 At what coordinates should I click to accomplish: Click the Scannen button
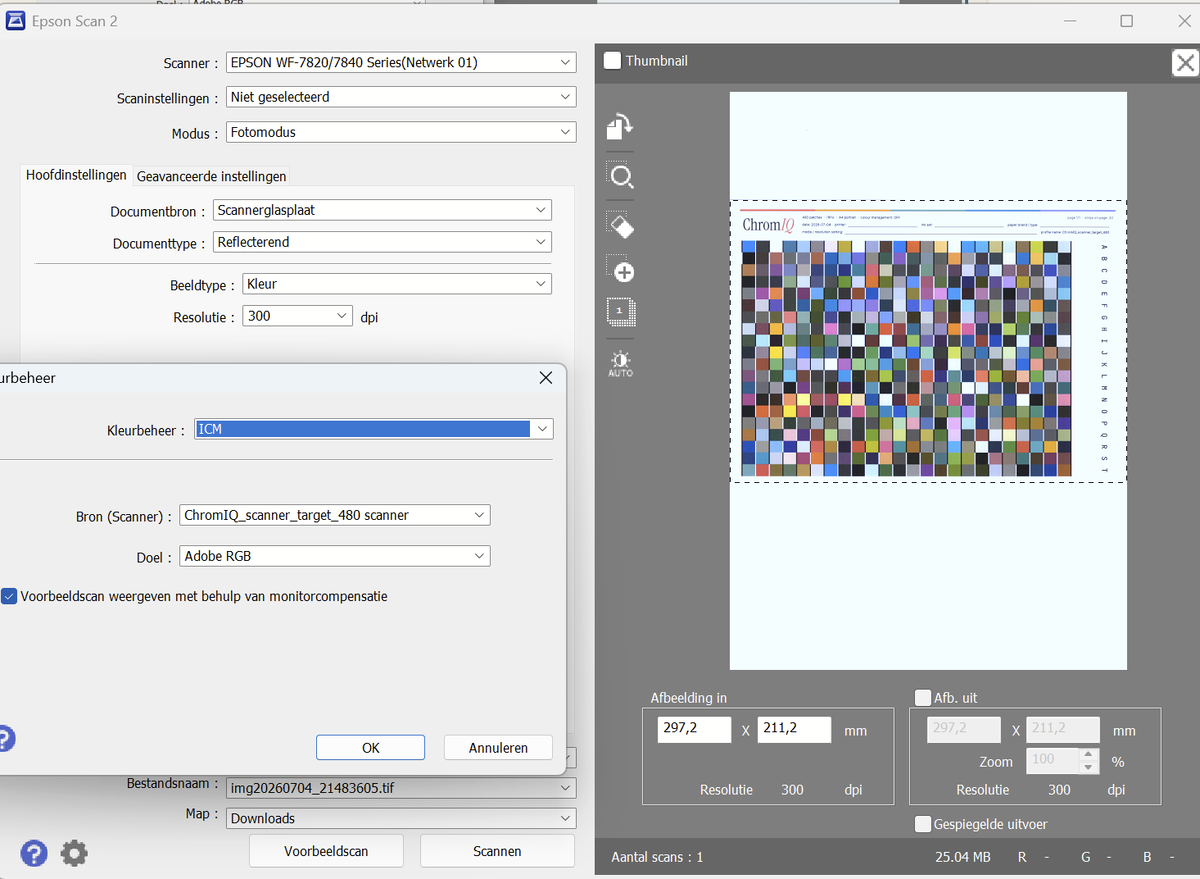[497, 851]
